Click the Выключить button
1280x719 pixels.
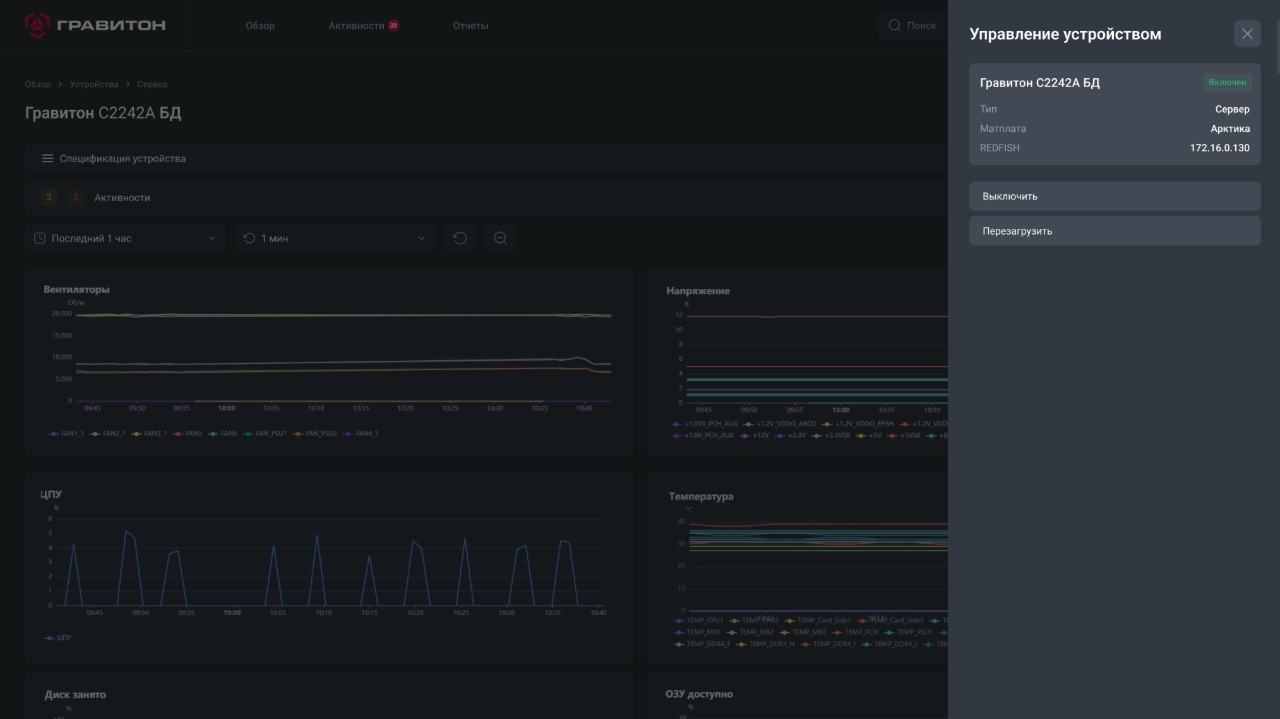pyautogui.click(x=1114, y=196)
